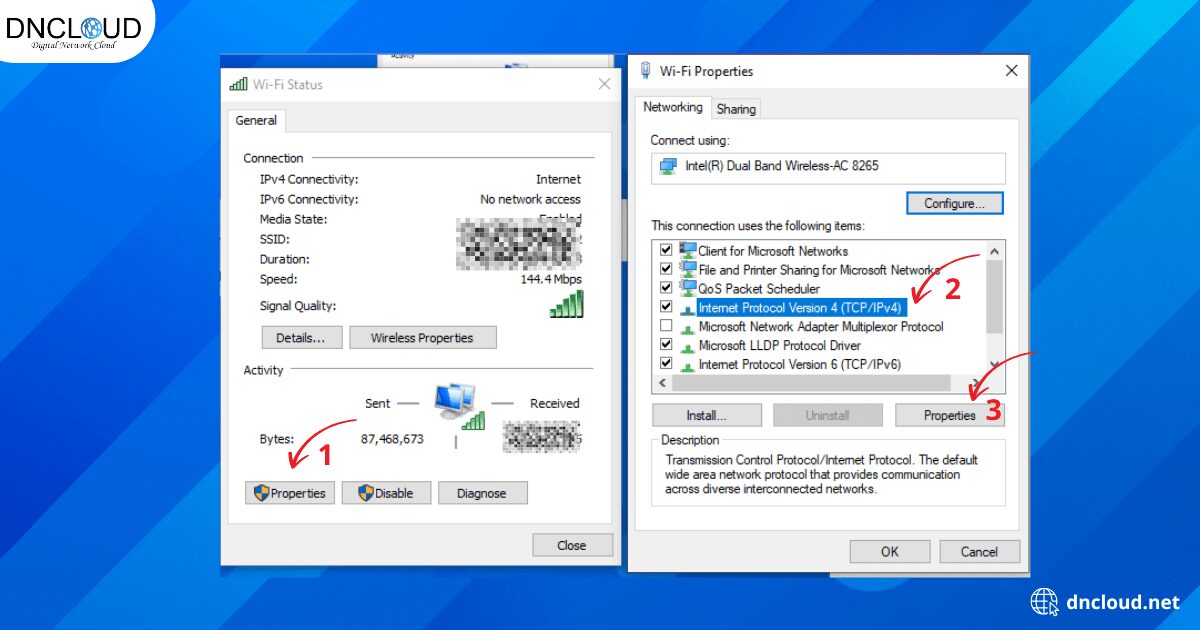The height and width of the screenshot is (630, 1200).
Task: Toggle File and Printer Sharing checkbox
Action: [x=666, y=270]
